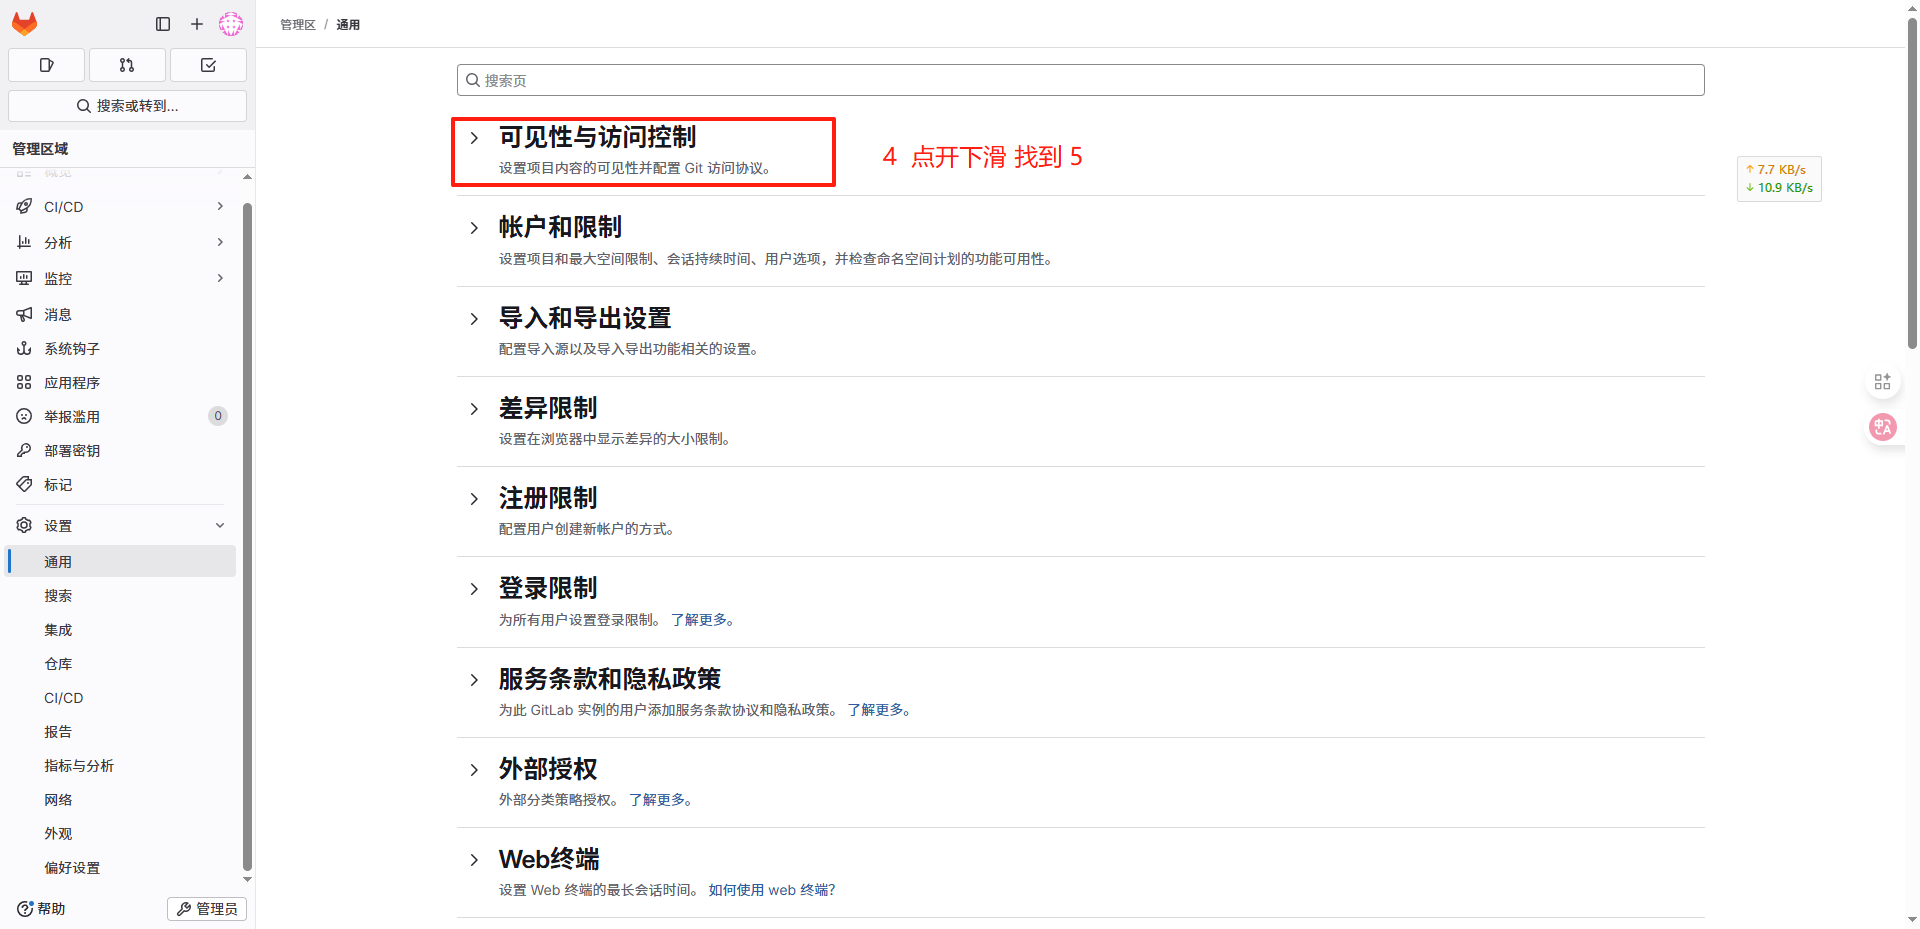Click the 搜索页 search field
The image size is (1920, 929).
point(1080,80)
